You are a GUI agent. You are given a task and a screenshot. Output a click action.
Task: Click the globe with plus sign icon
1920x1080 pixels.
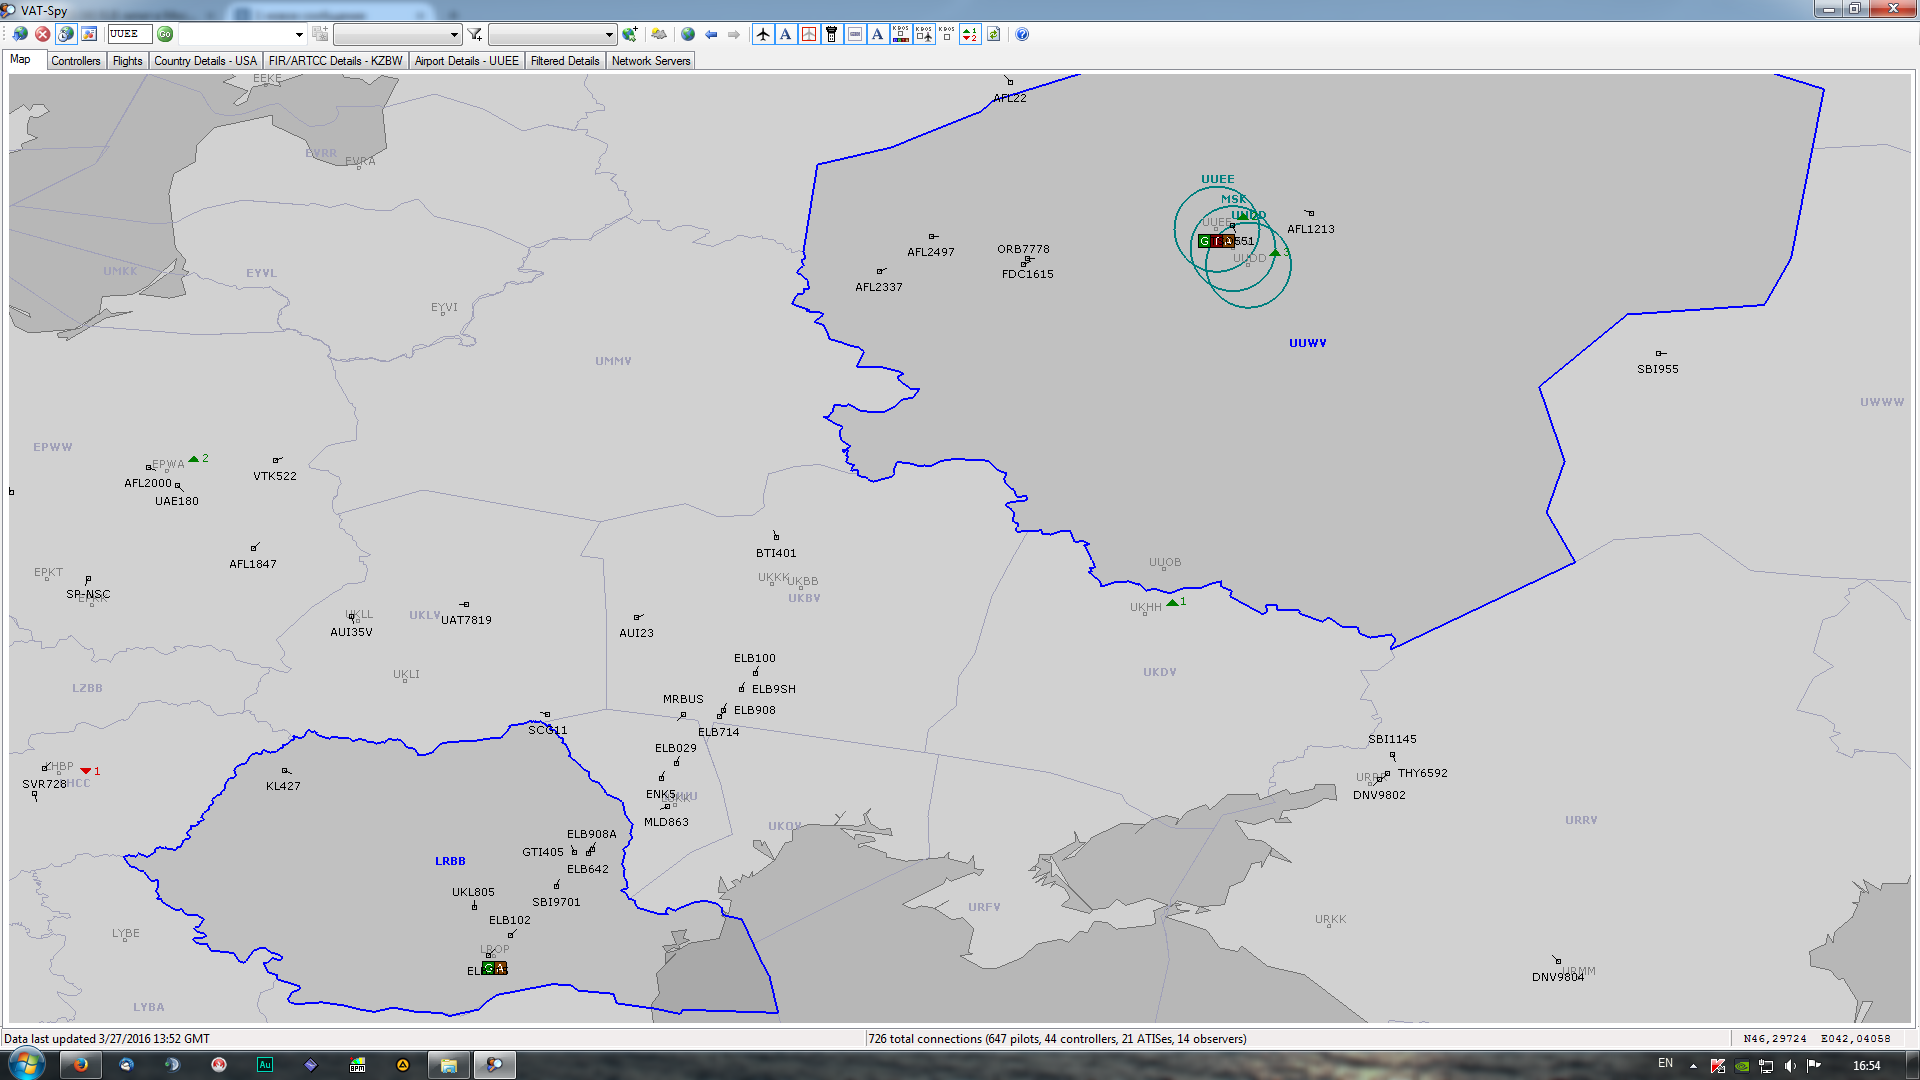[x=630, y=34]
